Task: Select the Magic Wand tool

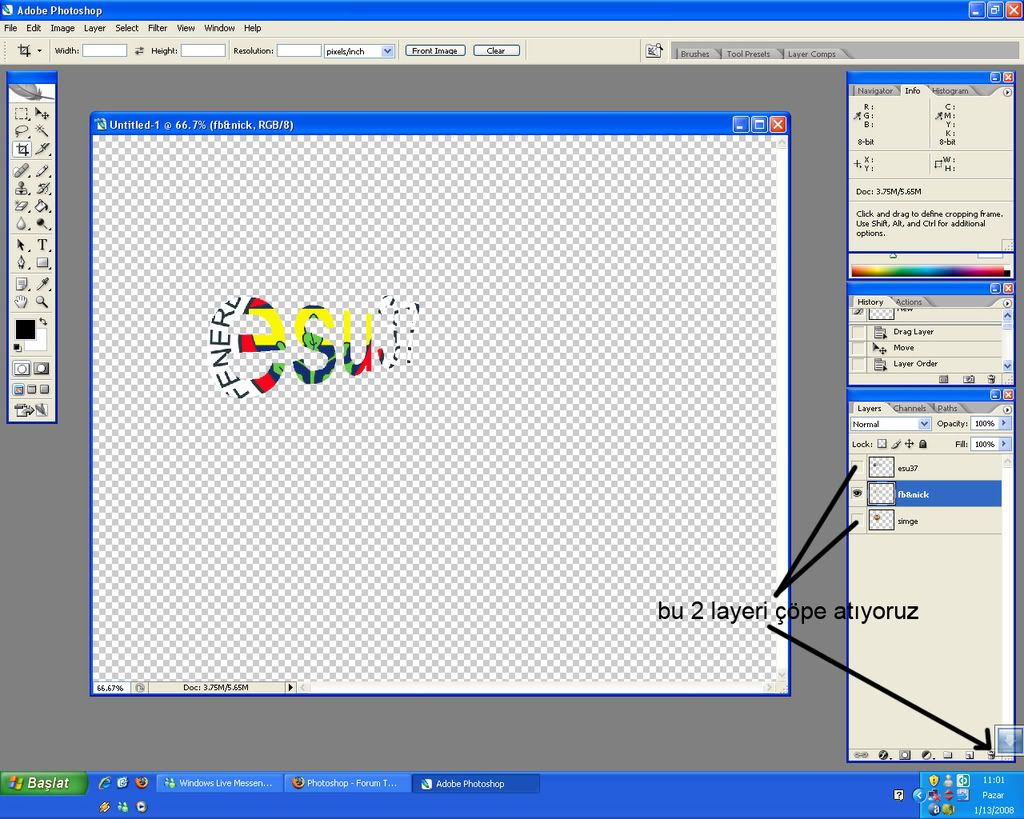Action: pyautogui.click(x=42, y=131)
